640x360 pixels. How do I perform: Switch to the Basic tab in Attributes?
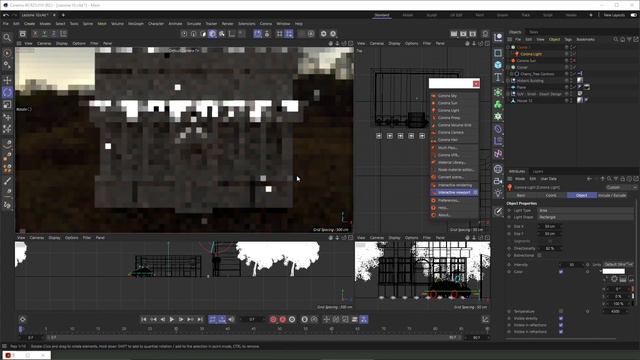tap(521, 196)
